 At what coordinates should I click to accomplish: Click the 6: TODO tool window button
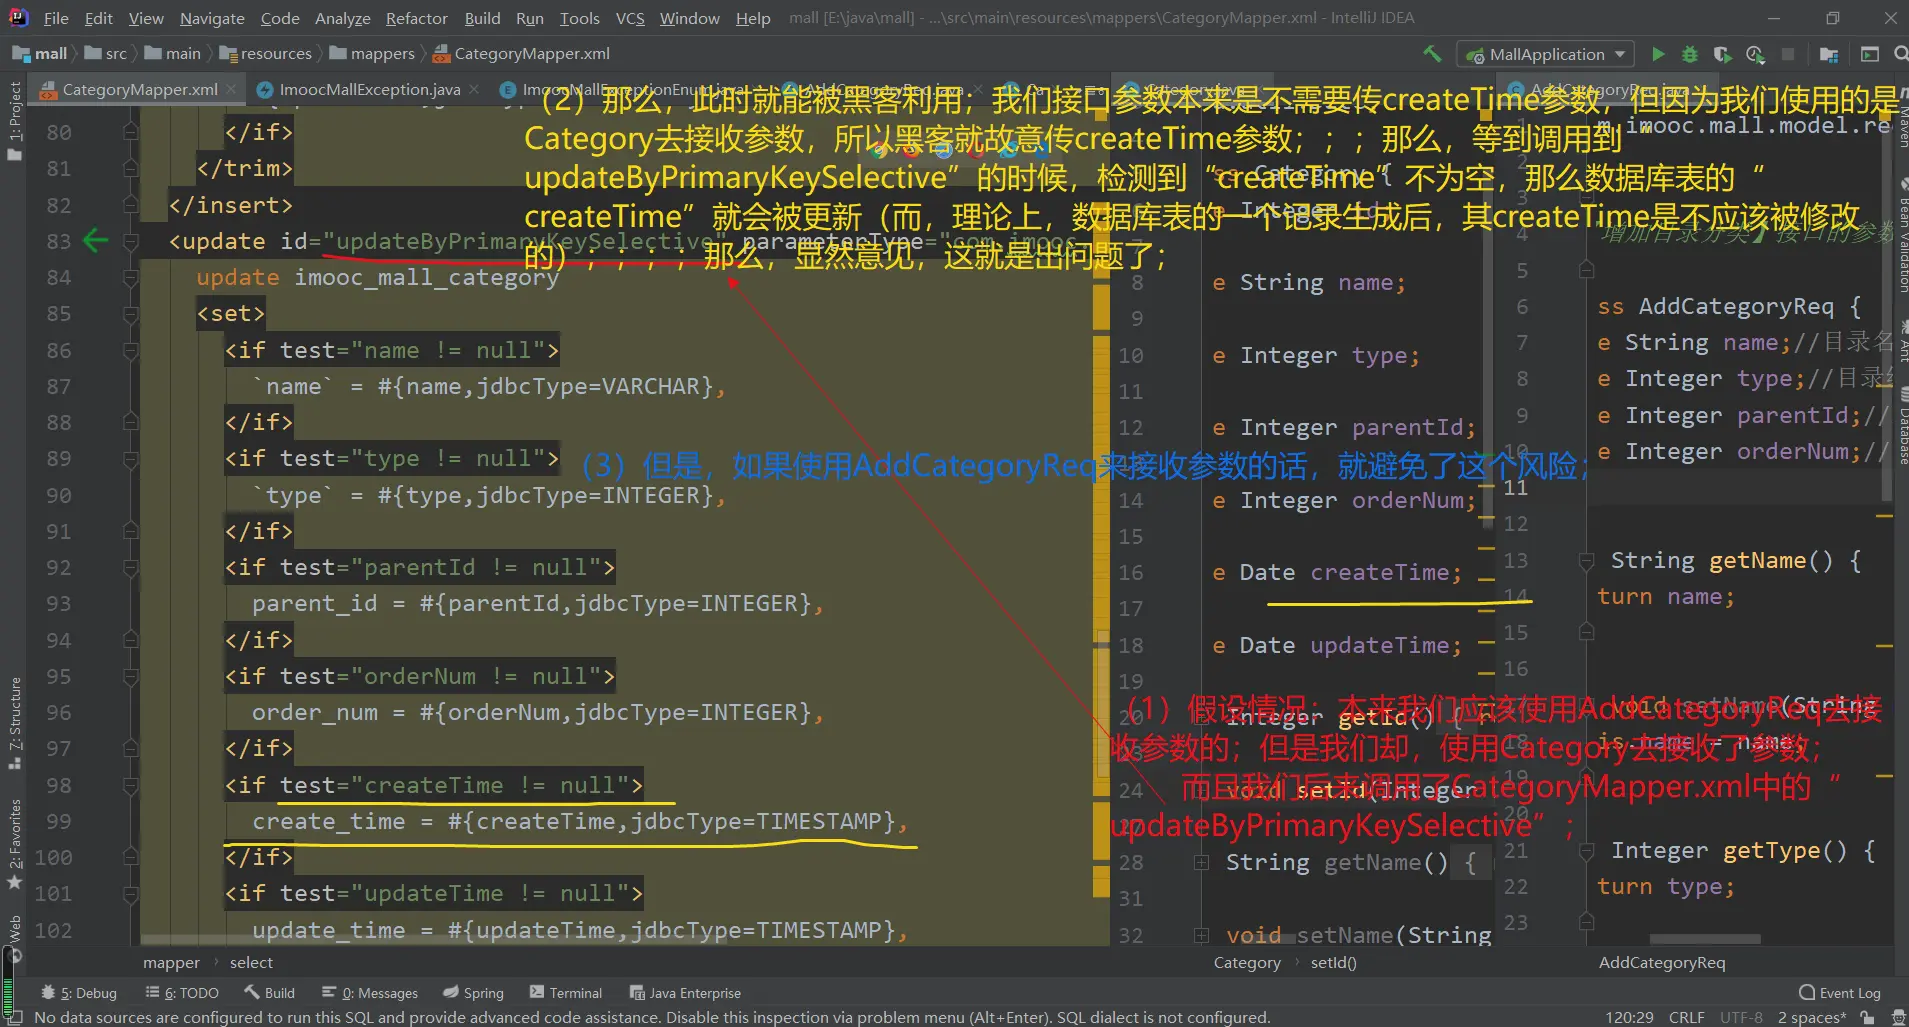(x=182, y=993)
